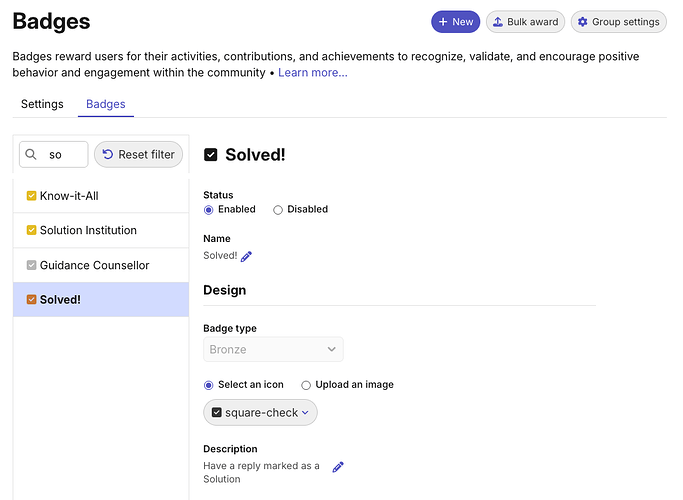Viewport: 683px width, 500px height.
Task: Open Group settings
Action: pos(619,22)
